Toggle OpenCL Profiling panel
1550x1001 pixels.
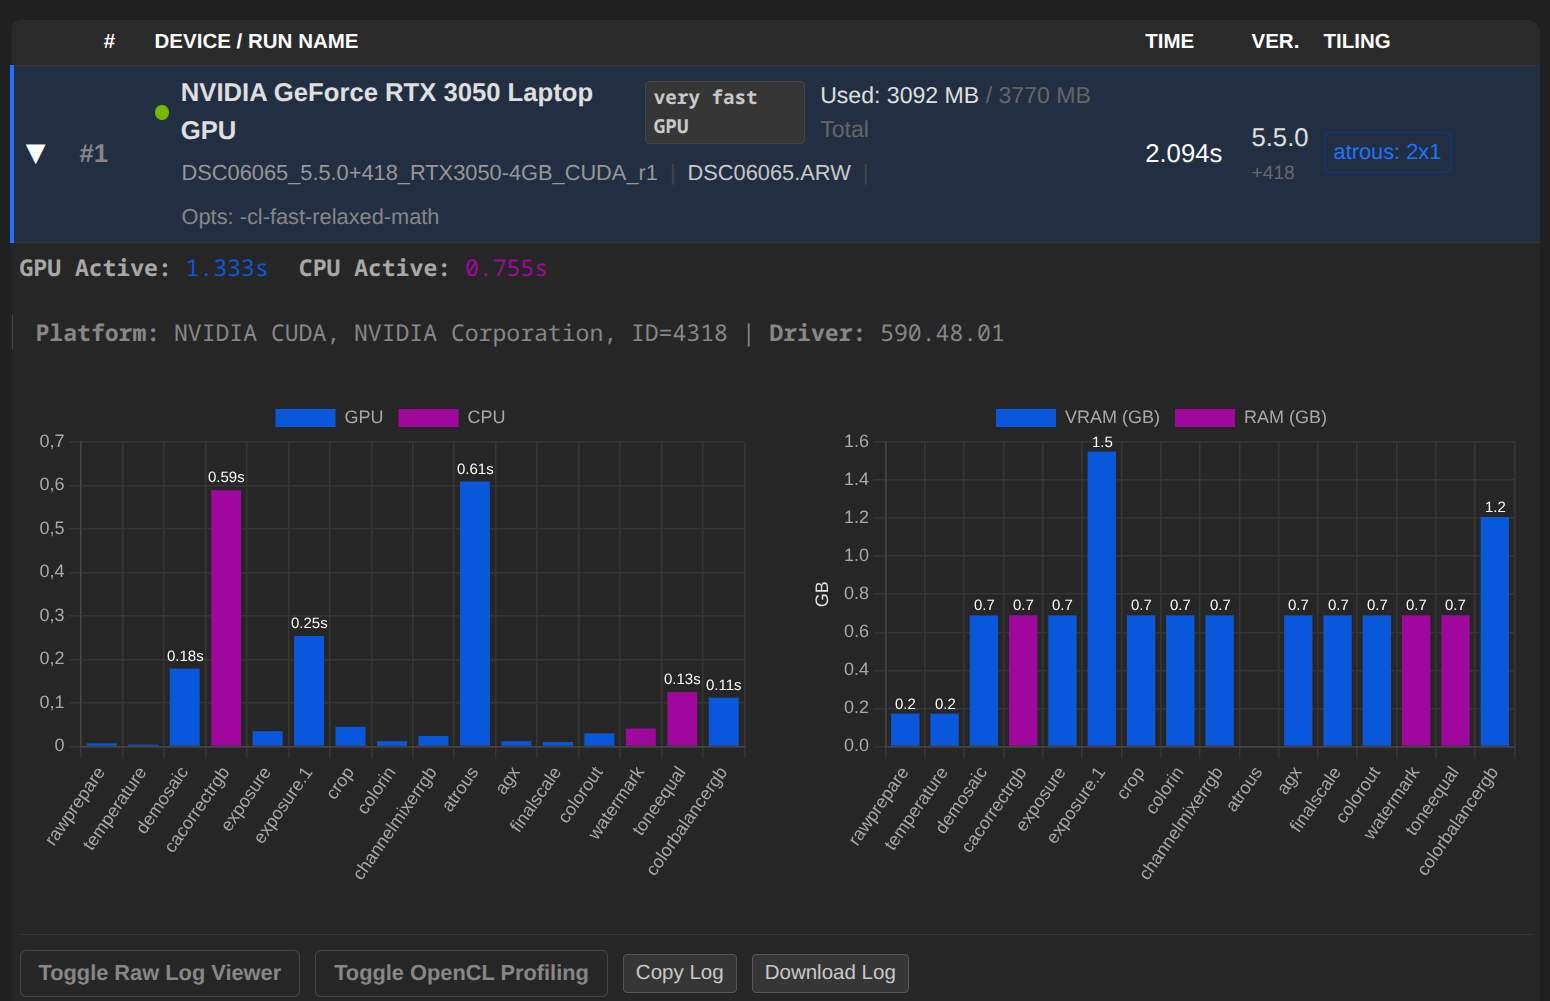click(x=461, y=973)
